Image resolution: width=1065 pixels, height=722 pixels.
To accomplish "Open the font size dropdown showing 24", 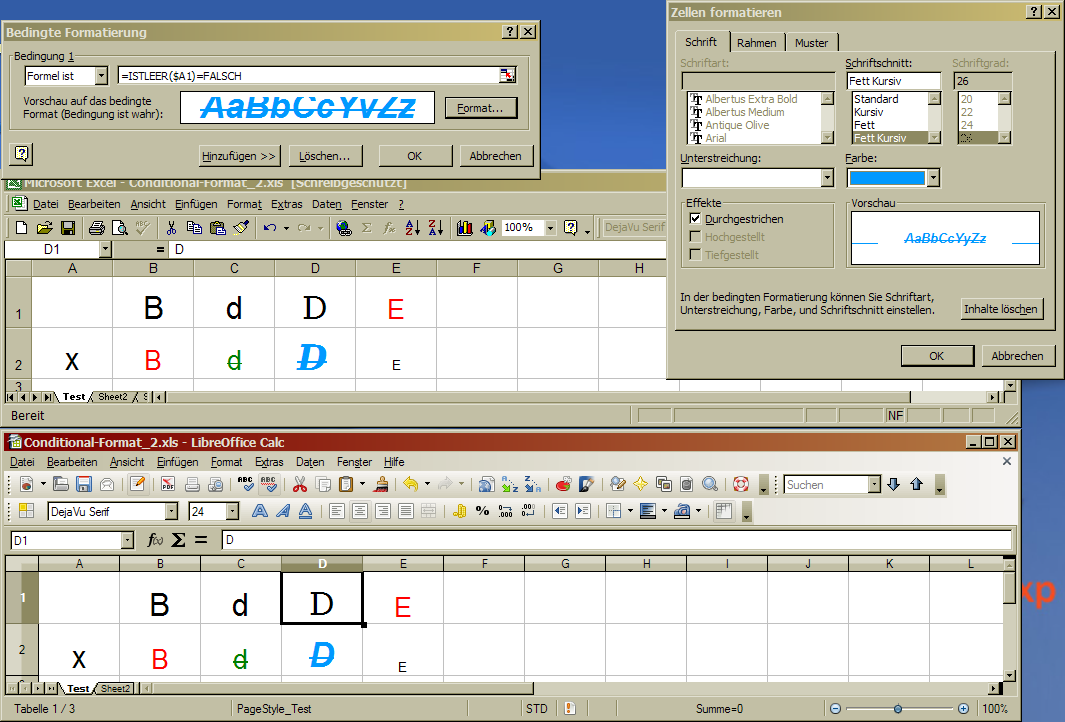I will 233,511.
